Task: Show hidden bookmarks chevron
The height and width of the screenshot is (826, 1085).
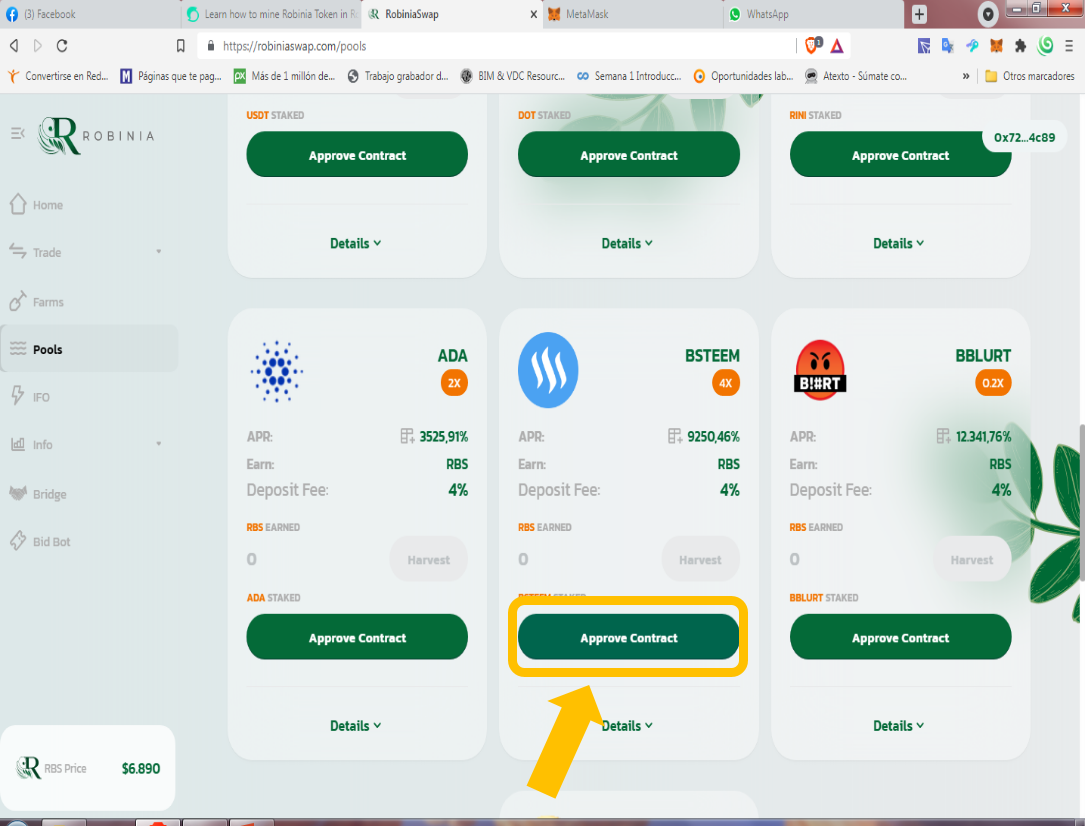Action: [x=965, y=76]
